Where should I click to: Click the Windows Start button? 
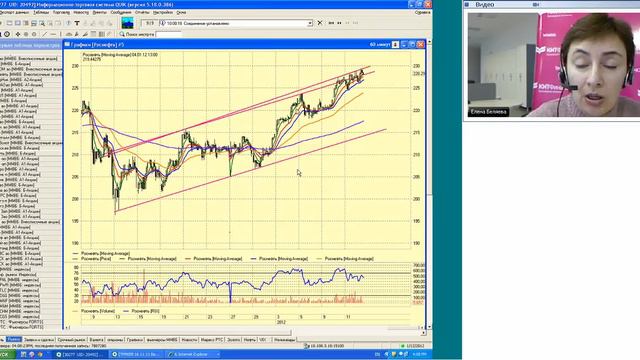pos(7,355)
